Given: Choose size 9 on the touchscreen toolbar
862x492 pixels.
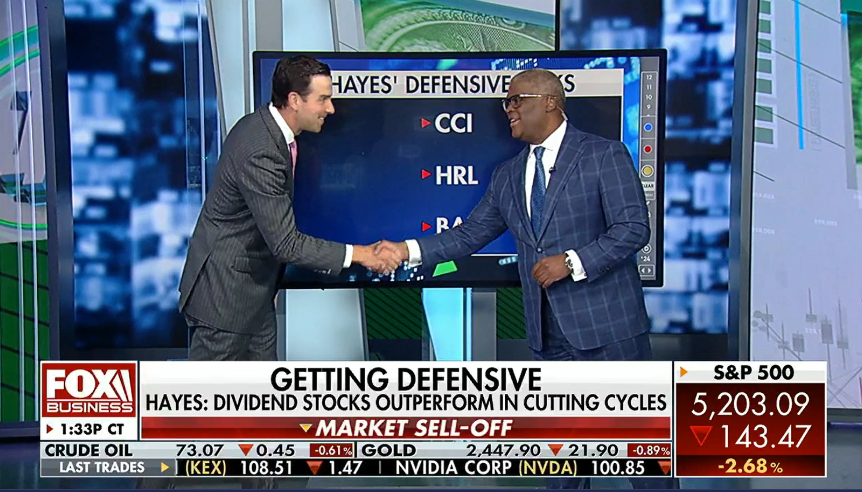Looking at the screenshot, I should (649, 107).
